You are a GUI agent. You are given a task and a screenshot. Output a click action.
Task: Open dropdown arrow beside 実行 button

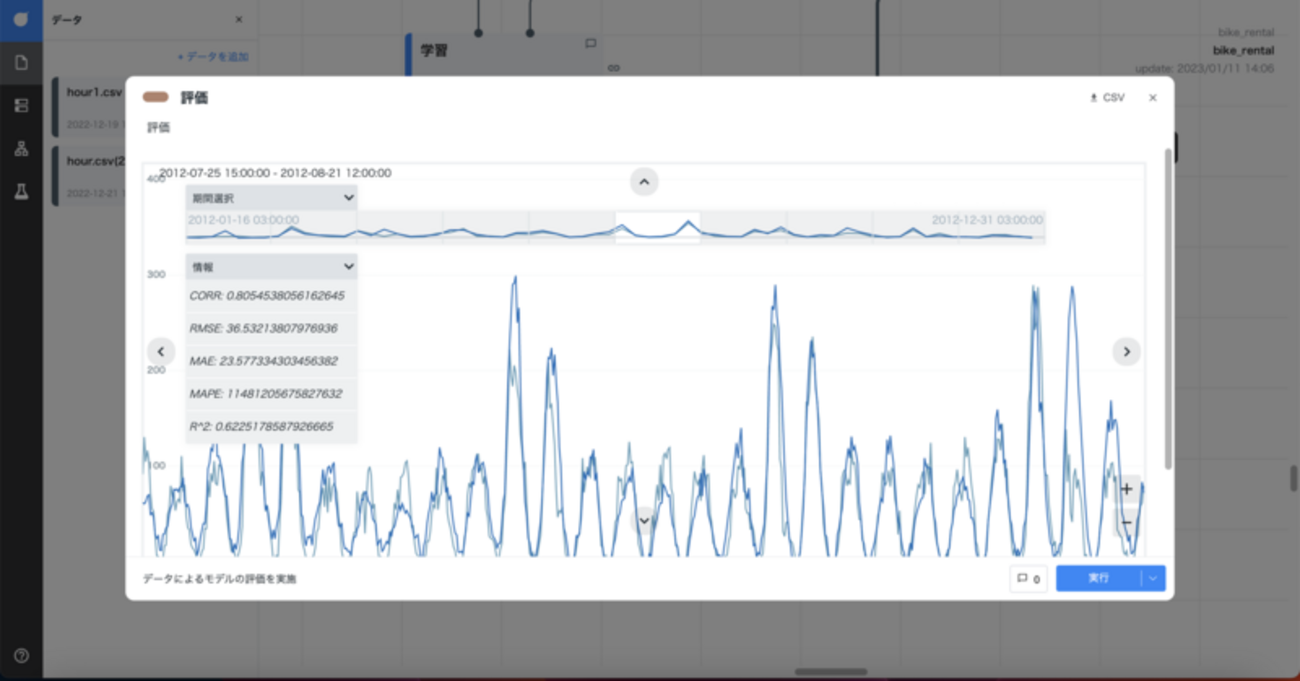point(1153,578)
